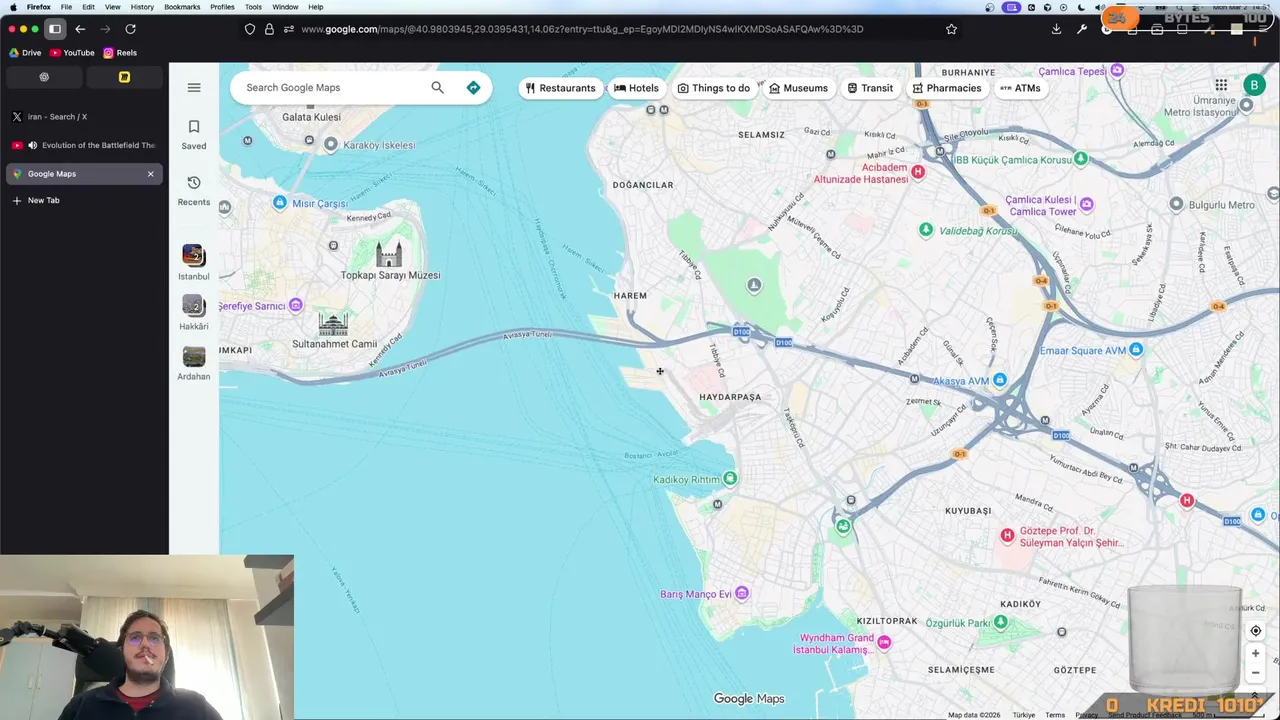Switch to Iran - Search / X tab
Screen dimensions: 1280x720
point(84,117)
